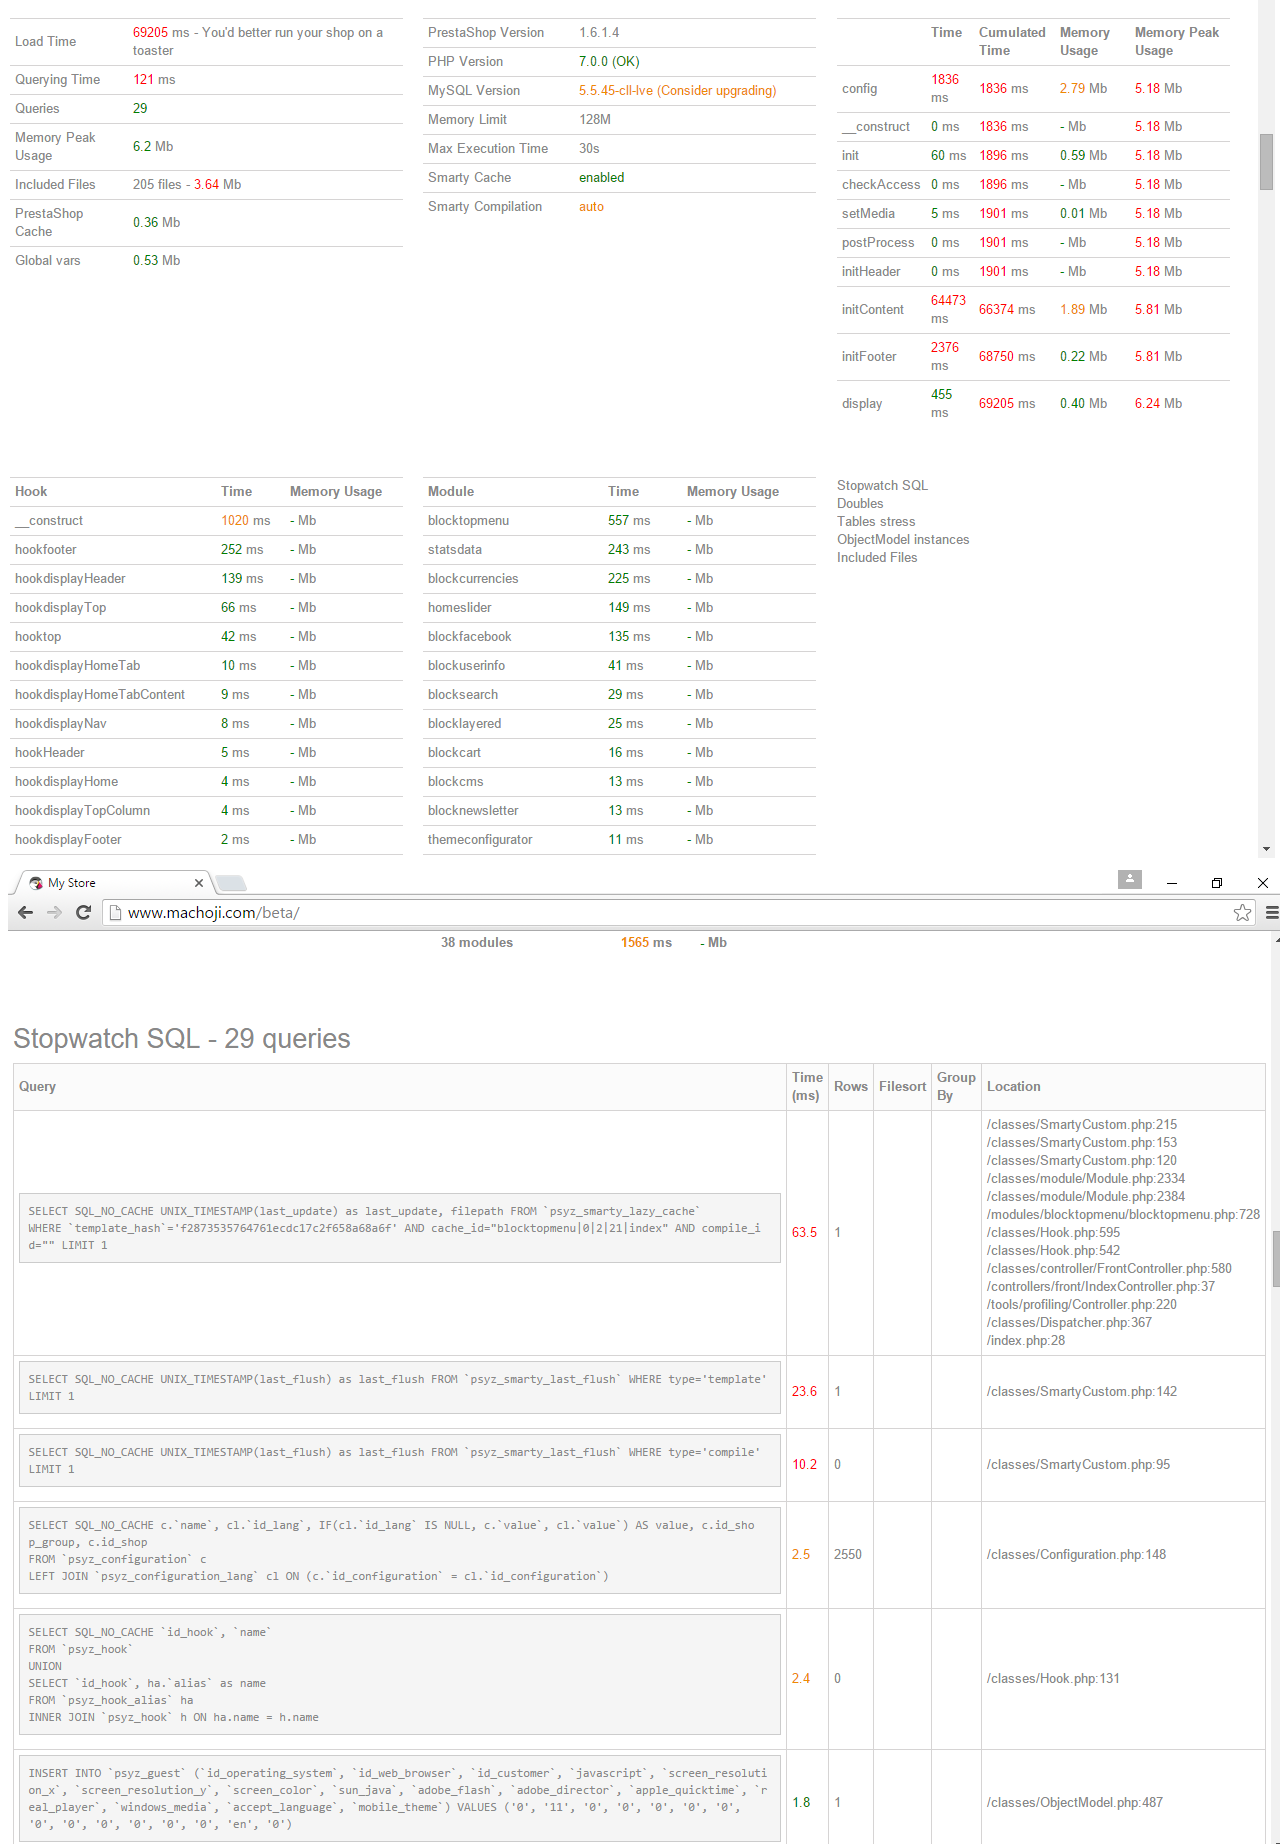Open the Doubles section link
Screen dimensions: 1280x1844
point(860,504)
